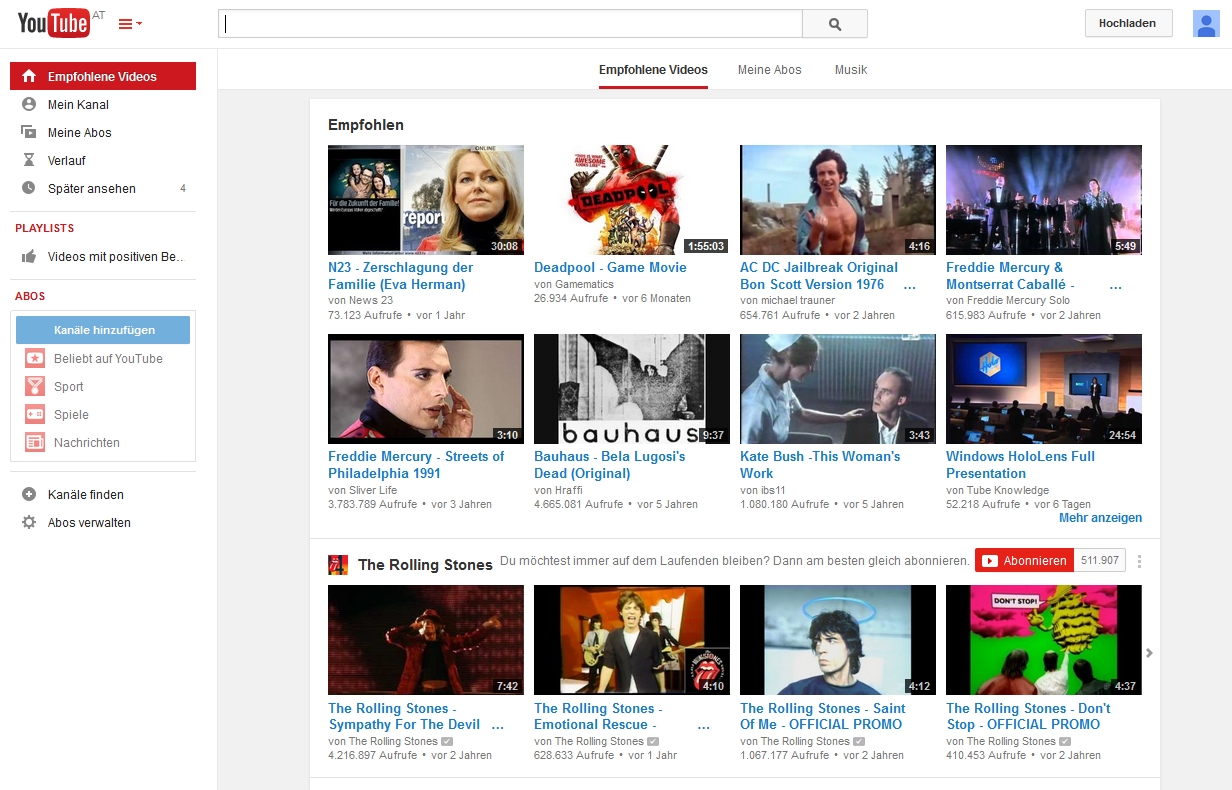Click the verified badge under Sympathy For The Devil
This screenshot has height=790, width=1232.
446,742
